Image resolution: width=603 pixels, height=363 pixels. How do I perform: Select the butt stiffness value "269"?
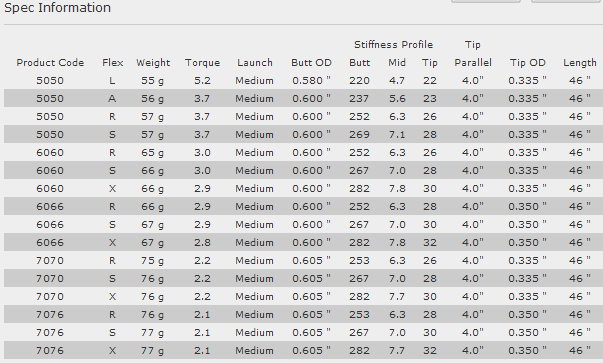(x=359, y=135)
